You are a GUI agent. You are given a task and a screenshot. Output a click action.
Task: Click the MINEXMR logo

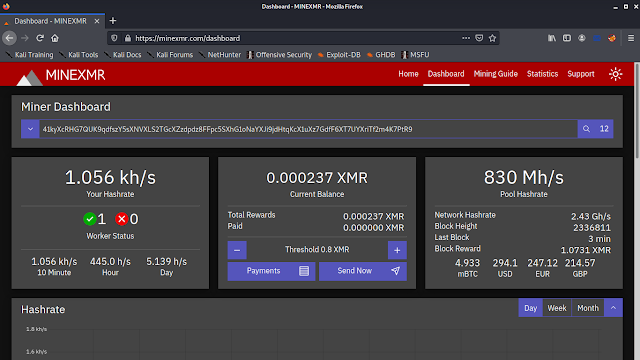pyautogui.click(x=60, y=76)
